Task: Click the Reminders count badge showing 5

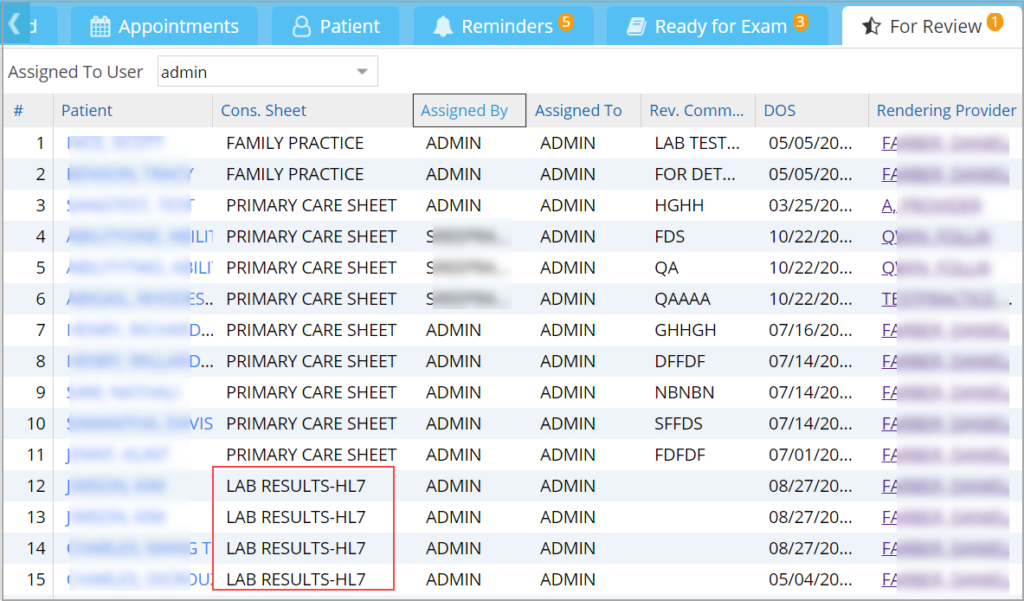Action: [x=566, y=21]
